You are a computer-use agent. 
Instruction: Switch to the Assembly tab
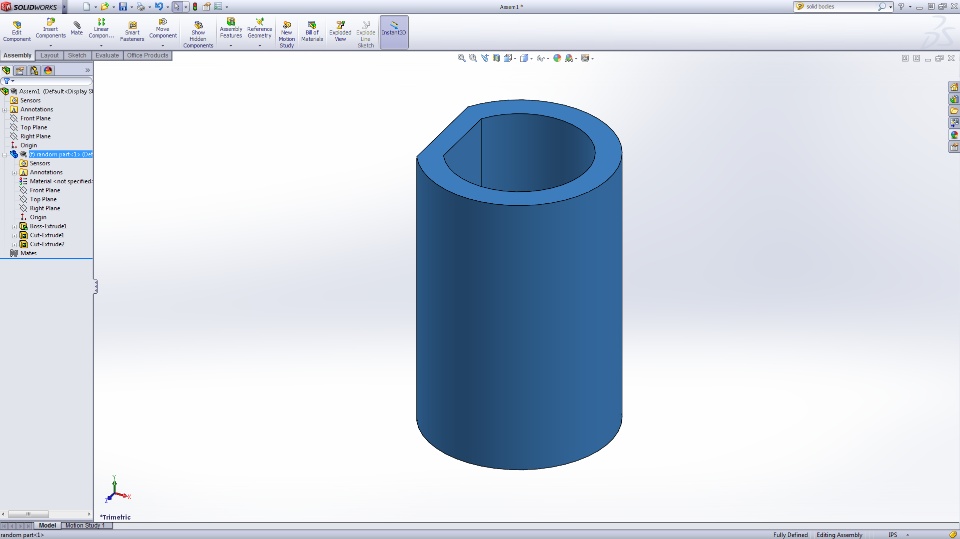17,55
